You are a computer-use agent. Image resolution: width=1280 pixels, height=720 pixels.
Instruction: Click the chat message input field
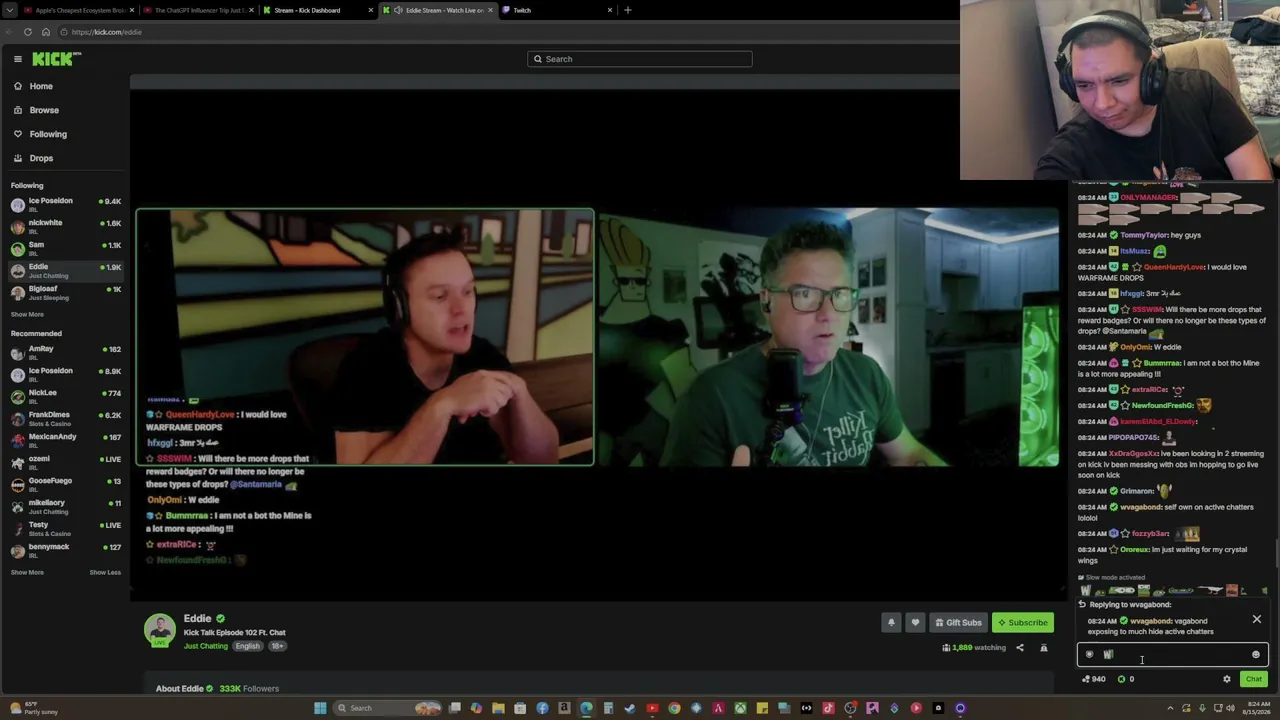[x=1173, y=655]
